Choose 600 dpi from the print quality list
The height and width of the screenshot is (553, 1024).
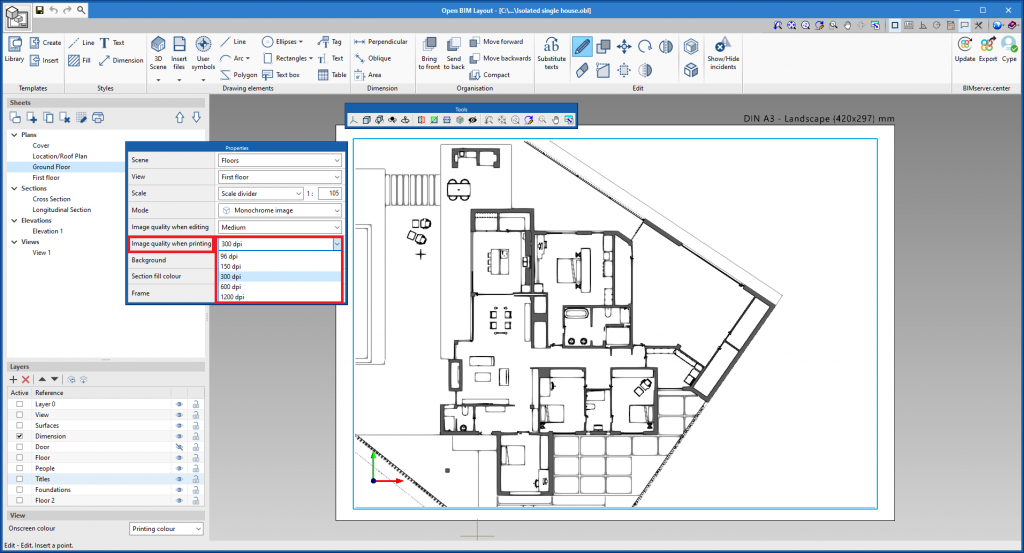pos(232,286)
